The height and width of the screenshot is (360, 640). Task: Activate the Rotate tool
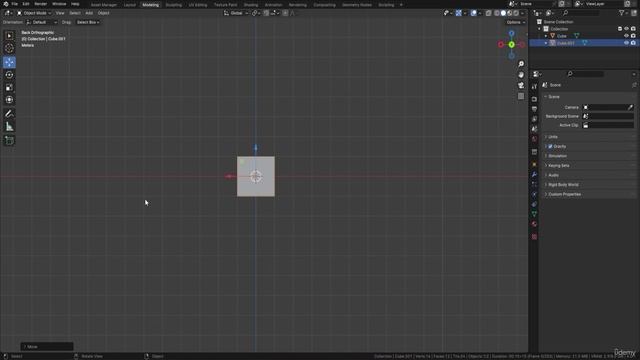click(9, 75)
